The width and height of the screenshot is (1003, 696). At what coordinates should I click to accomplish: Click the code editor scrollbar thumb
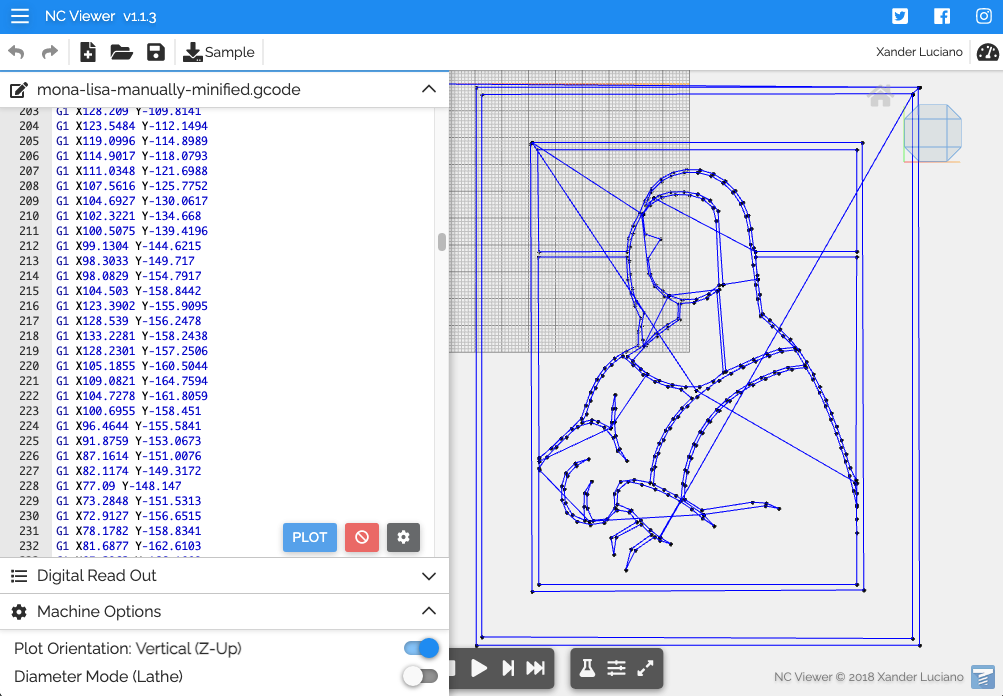[x=442, y=242]
